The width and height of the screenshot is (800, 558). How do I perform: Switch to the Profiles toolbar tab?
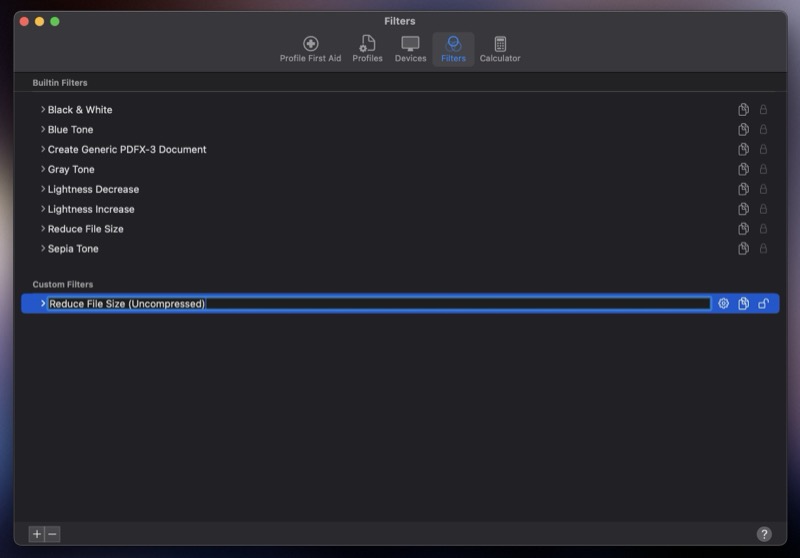pos(367,49)
